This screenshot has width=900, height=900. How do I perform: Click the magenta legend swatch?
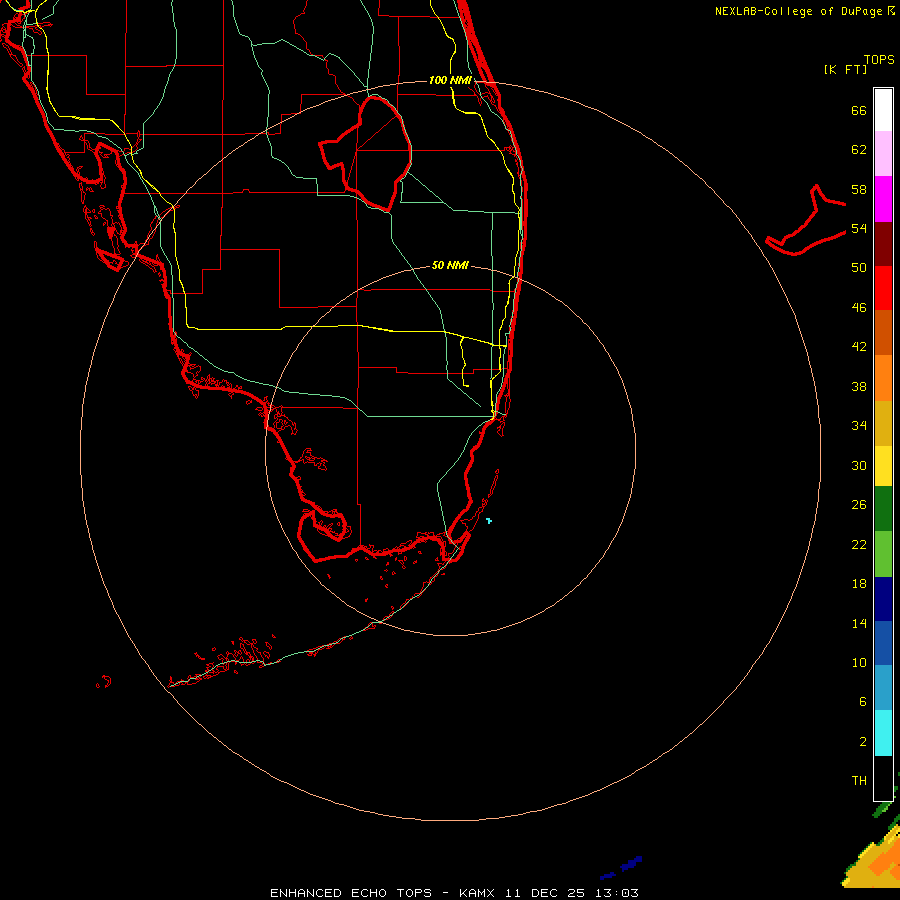click(x=883, y=199)
